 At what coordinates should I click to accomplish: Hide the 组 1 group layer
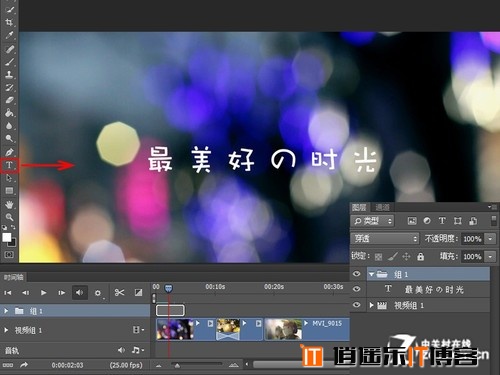[357, 274]
